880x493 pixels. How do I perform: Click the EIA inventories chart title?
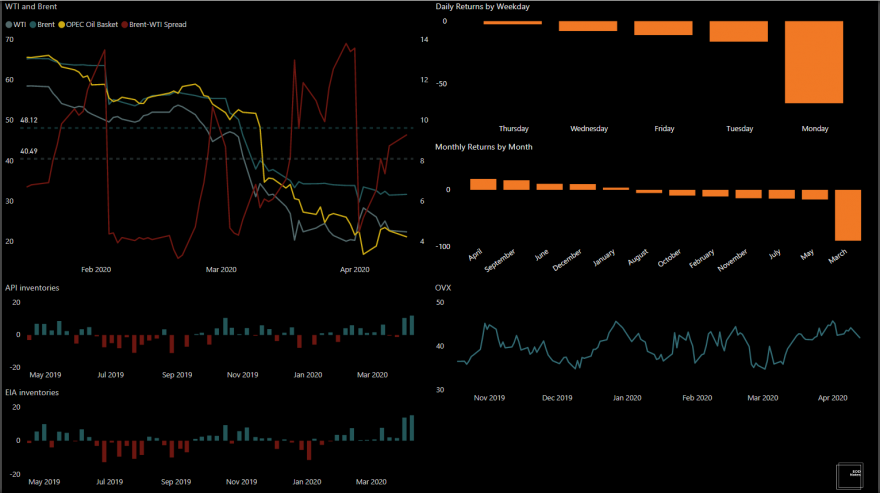pyautogui.click(x=32, y=392)
